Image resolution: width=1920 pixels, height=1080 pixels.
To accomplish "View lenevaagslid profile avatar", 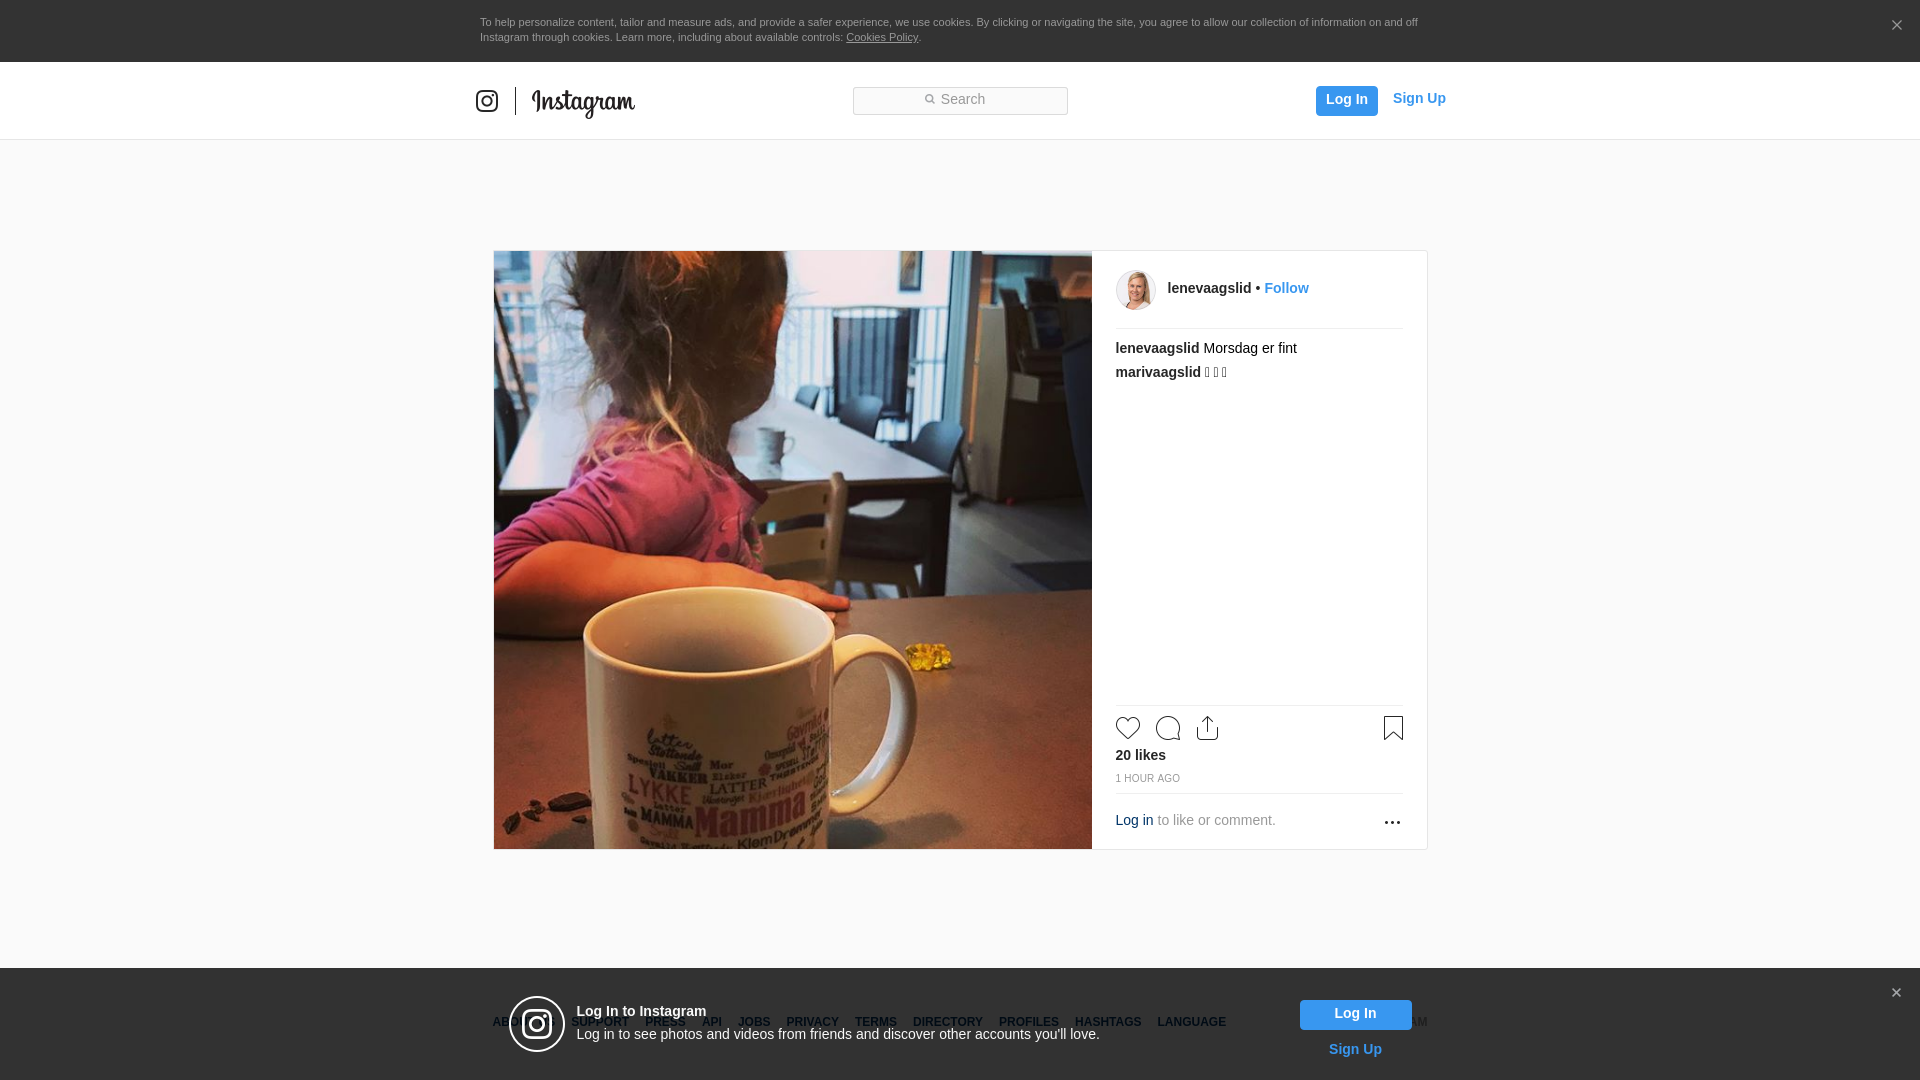I will pos(1135,290).
